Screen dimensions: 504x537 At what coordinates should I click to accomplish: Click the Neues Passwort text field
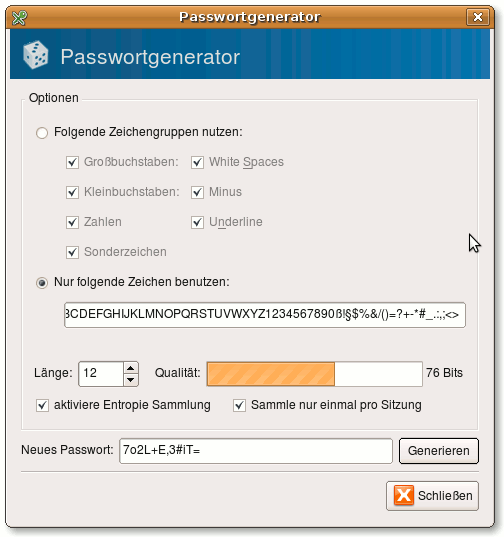256,451
